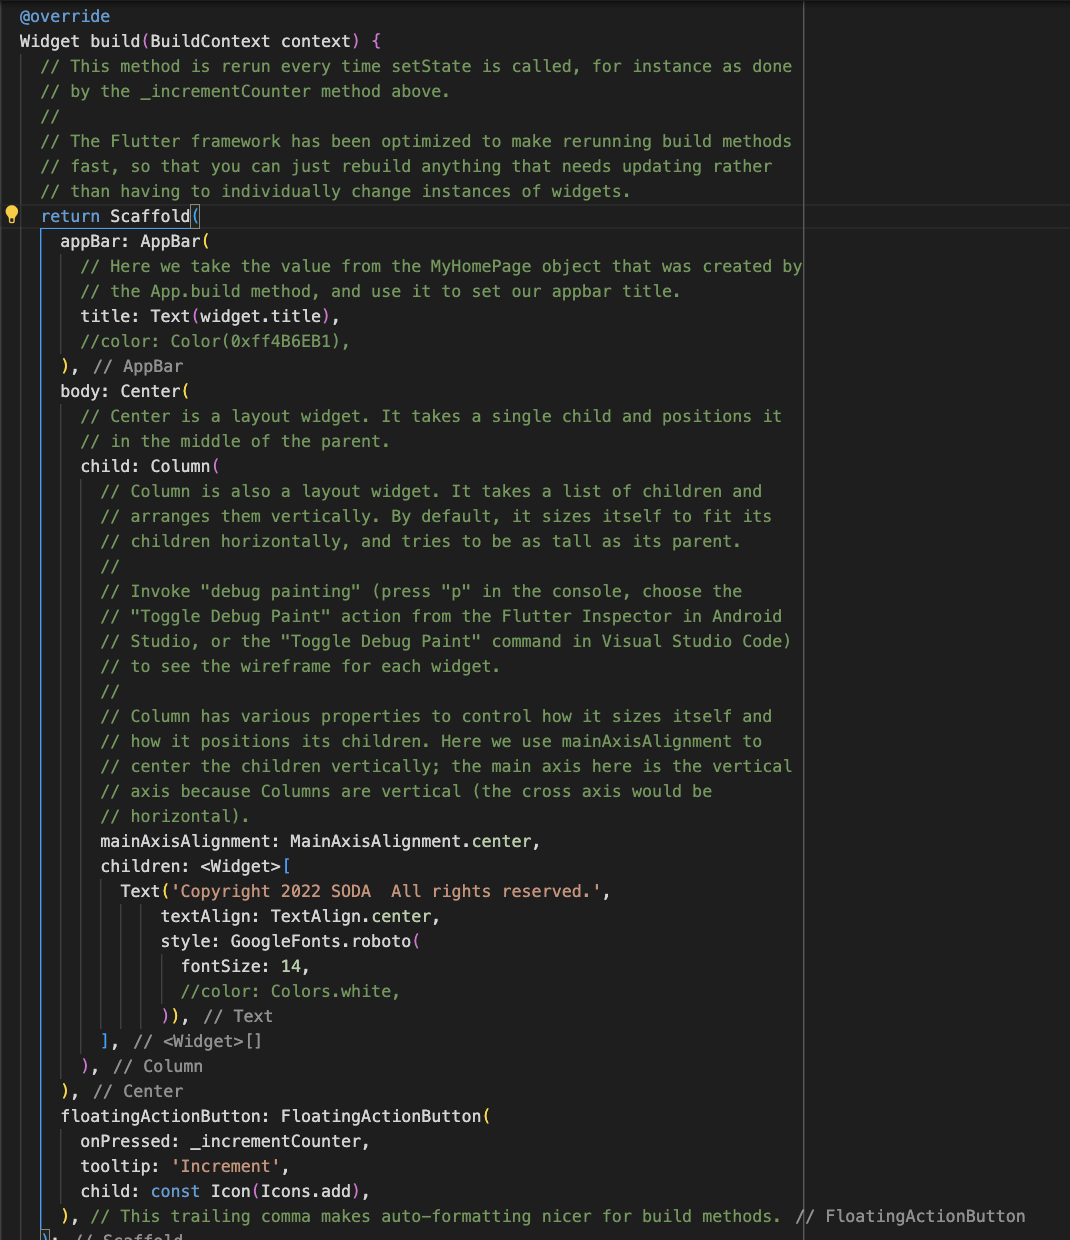1070x1240 pixels.
Task: Click 'style: GoogleFonts.roboto(' line
Action: coord(290,941)
